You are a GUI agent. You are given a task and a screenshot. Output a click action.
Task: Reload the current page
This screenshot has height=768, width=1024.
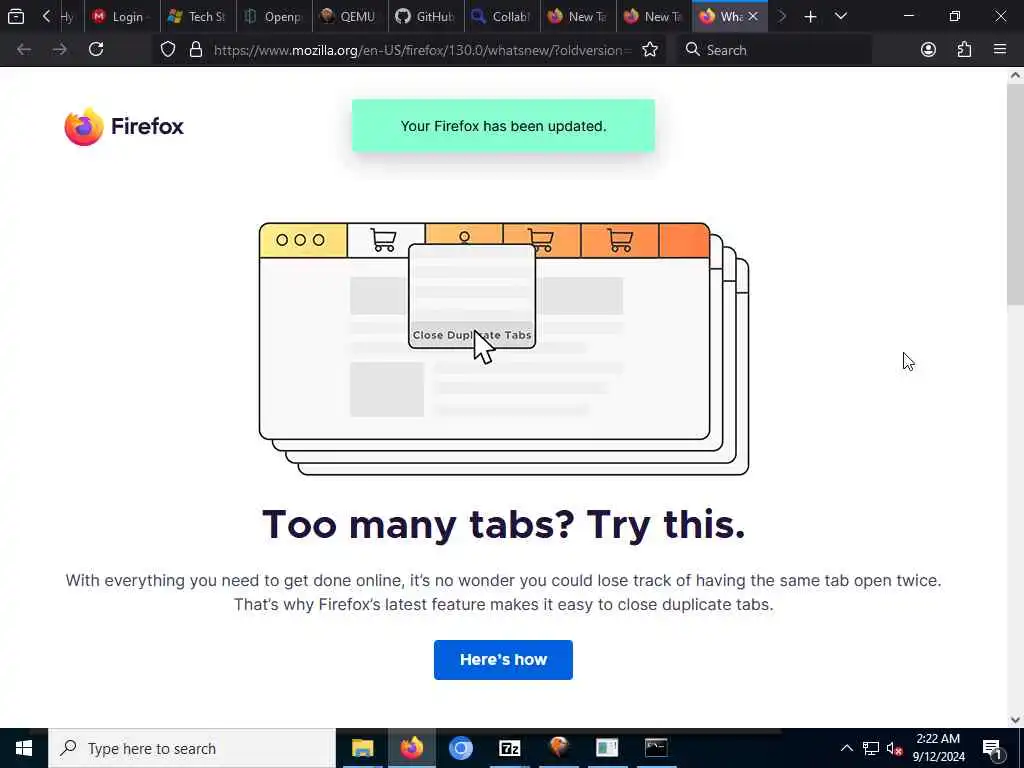(96, 50)
